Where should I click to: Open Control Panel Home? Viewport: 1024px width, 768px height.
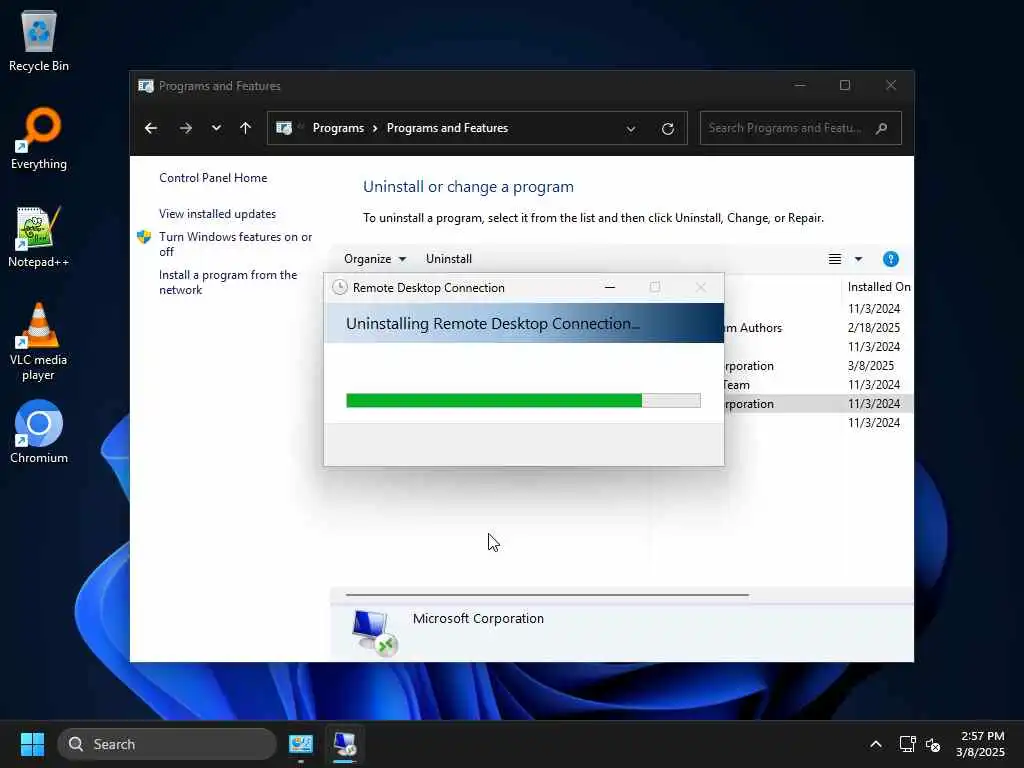tap(213, 178)
